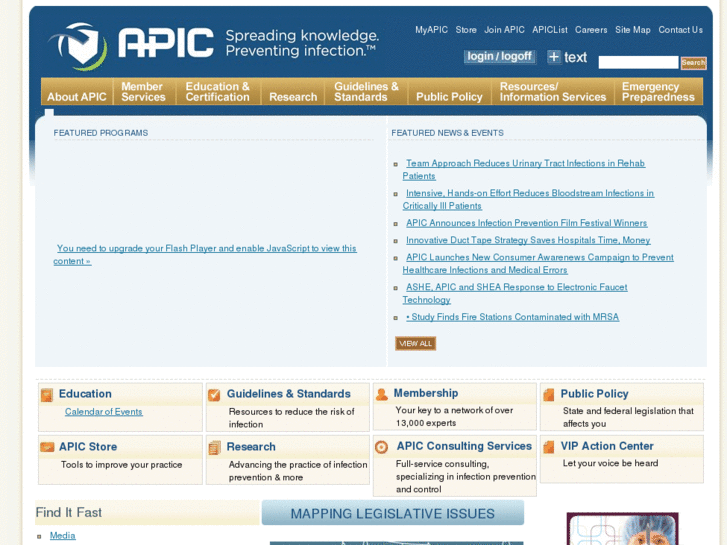Open the Careers link
The height and width of the screenshot is (545, 727).
click(591, 30)
